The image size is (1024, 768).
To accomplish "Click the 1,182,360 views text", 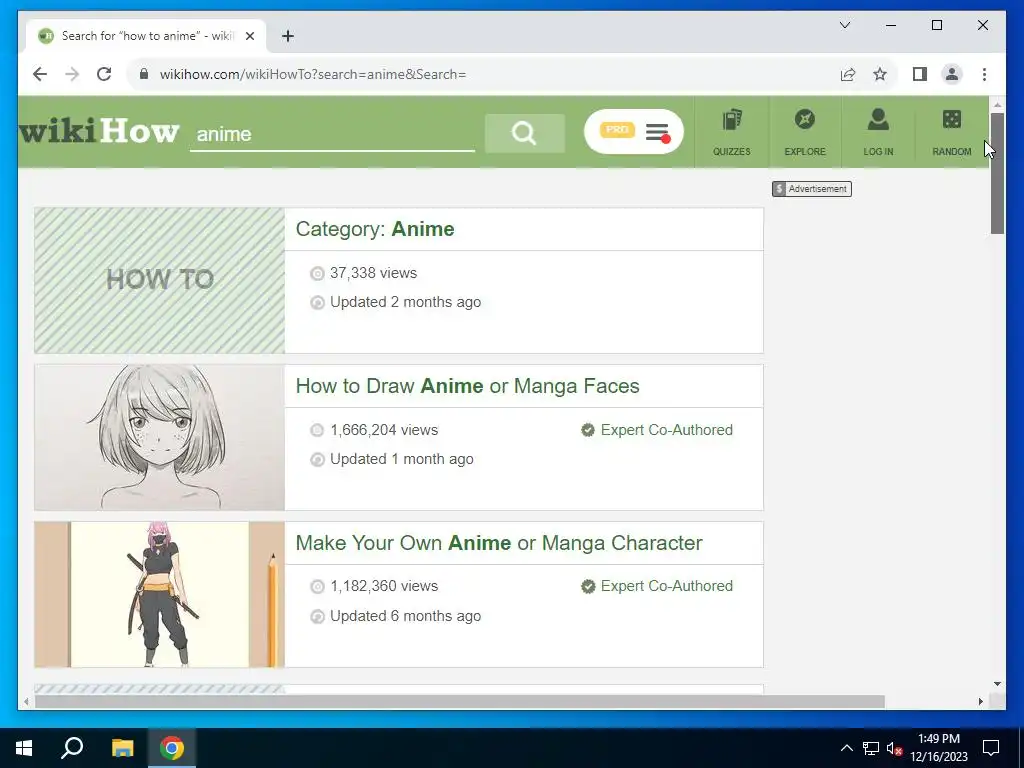I will point(384,586).
